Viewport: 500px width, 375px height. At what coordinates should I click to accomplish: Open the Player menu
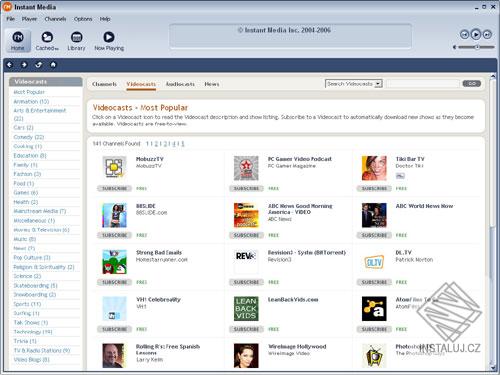pos(29,19)
